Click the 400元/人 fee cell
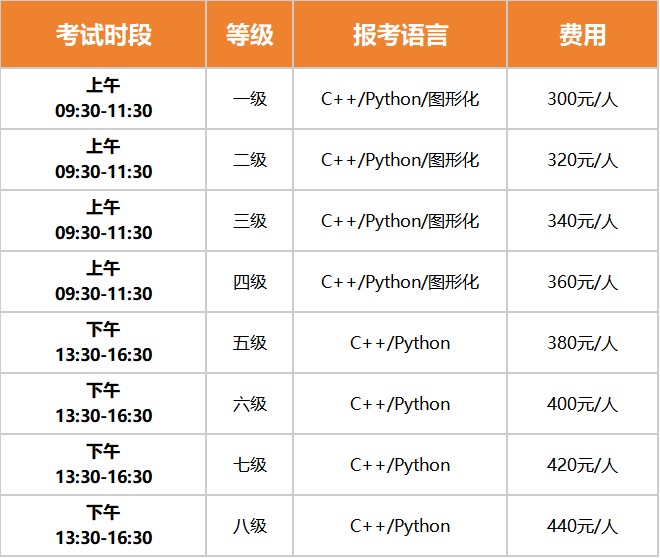 click(x=582, y=404)
